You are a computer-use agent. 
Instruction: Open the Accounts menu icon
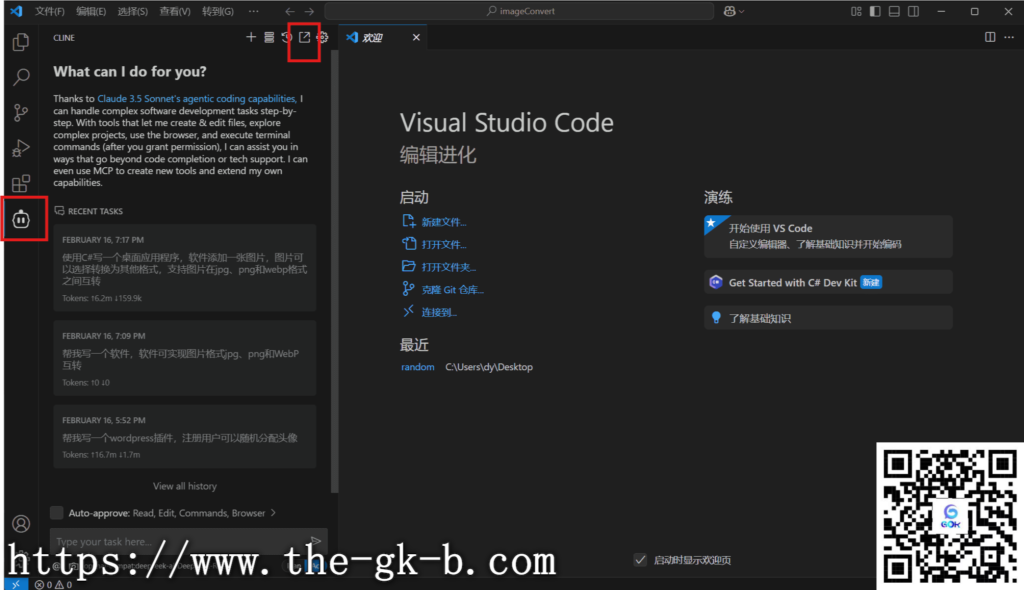(x=21, y=523)
